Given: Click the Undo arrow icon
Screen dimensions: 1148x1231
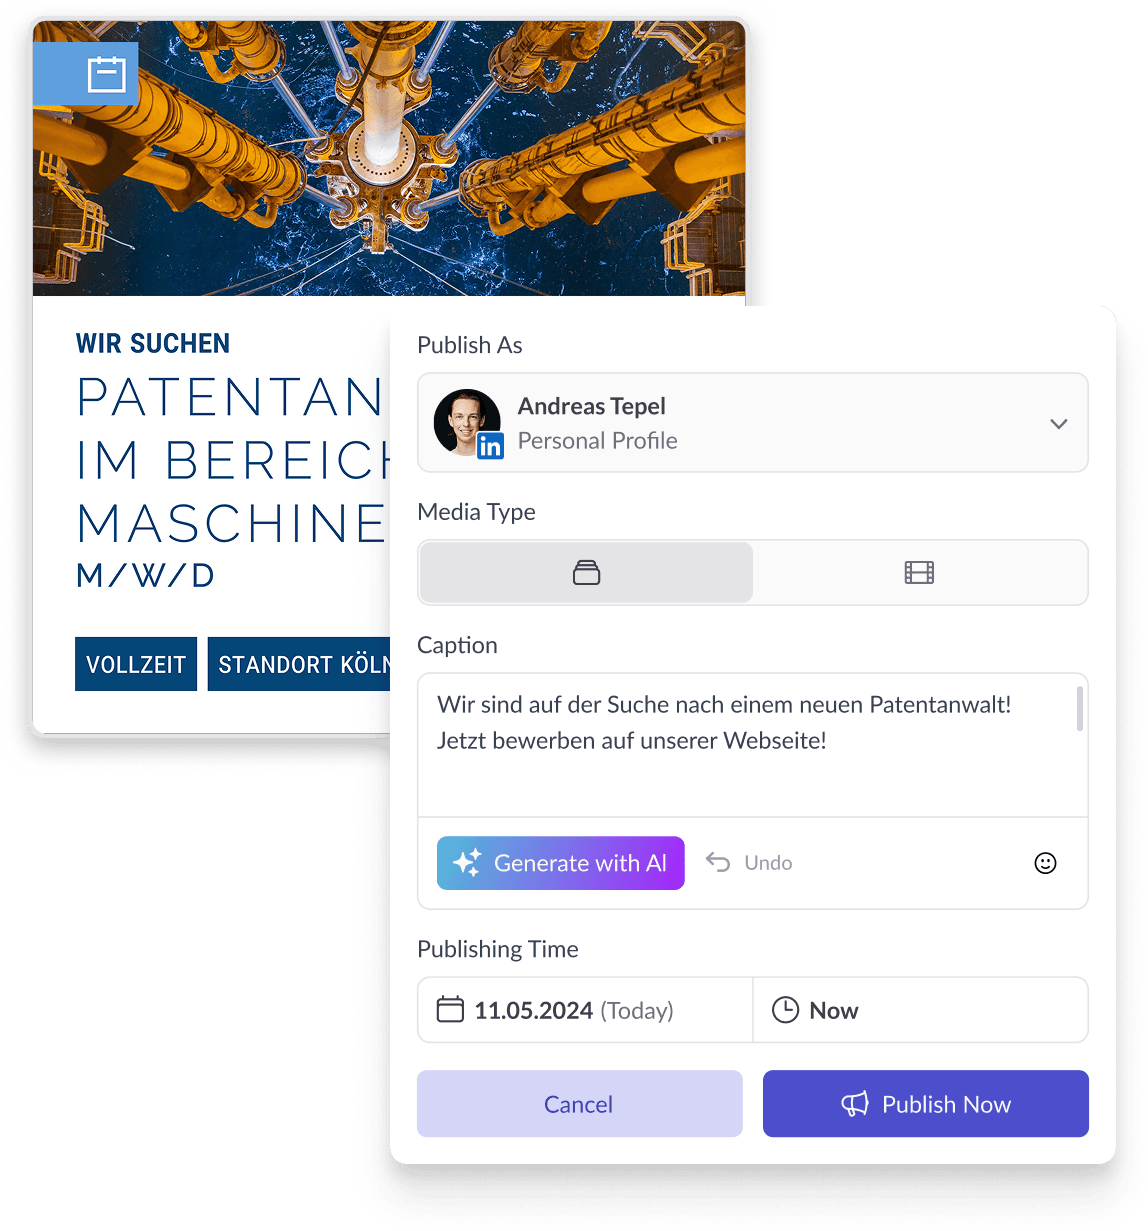Looking at the screenshot, I should coord(718,862).
